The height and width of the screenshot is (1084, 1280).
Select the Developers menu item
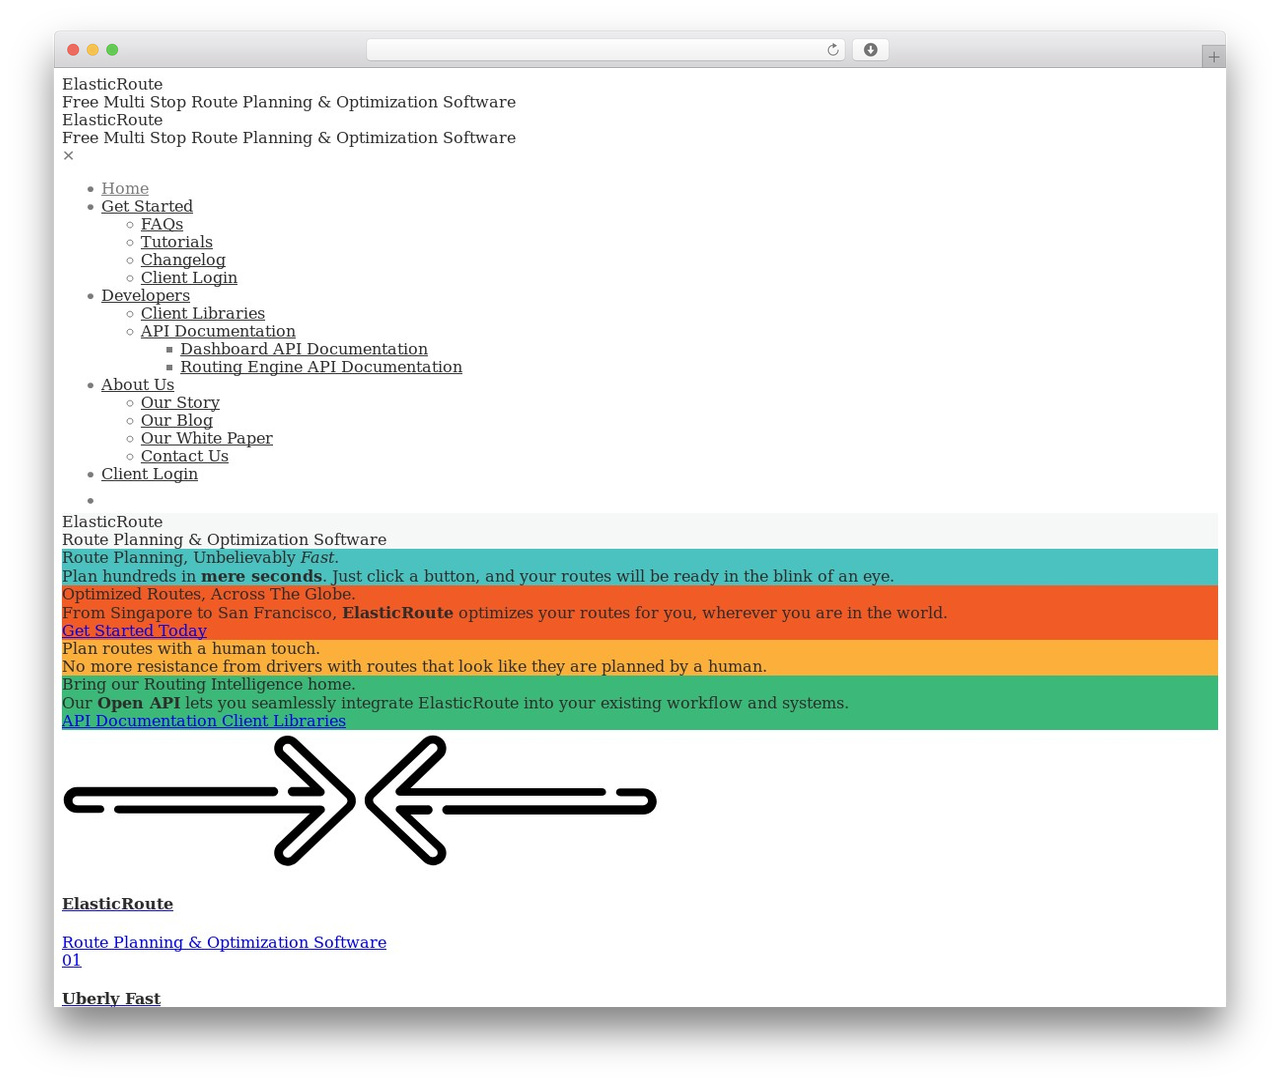[x=145, y=295]
